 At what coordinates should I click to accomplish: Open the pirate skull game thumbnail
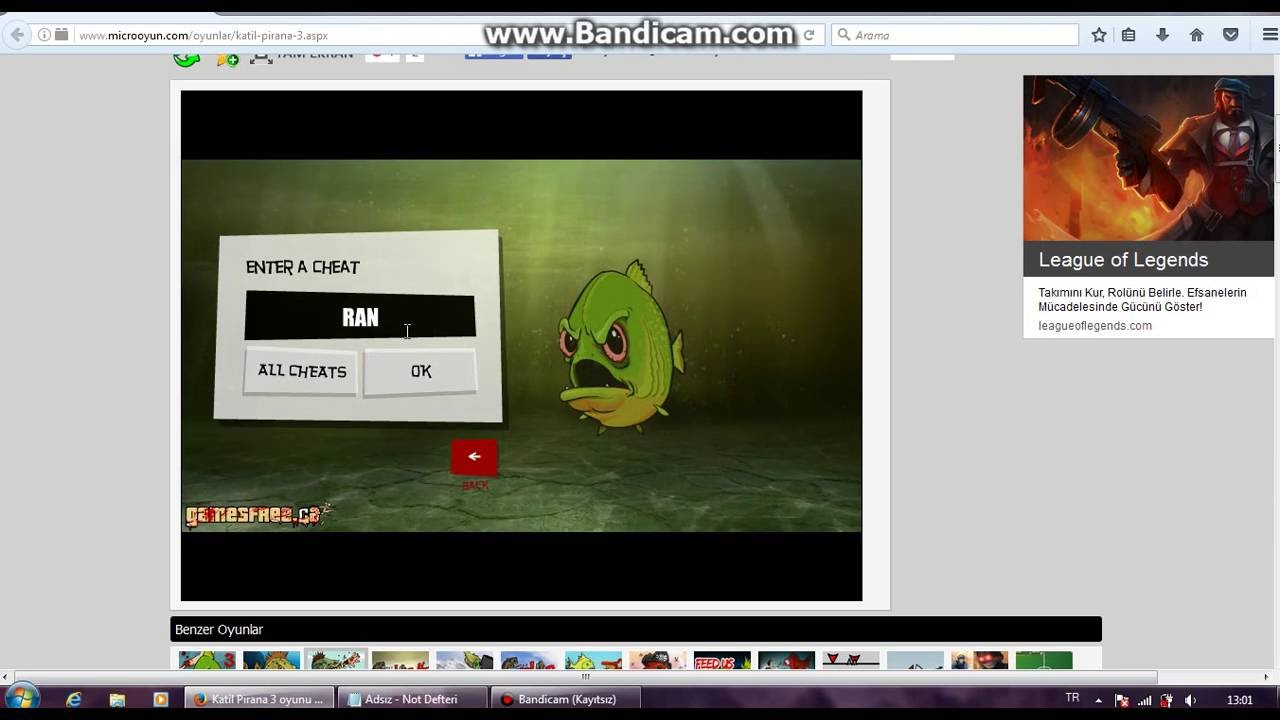pos(657,660)
